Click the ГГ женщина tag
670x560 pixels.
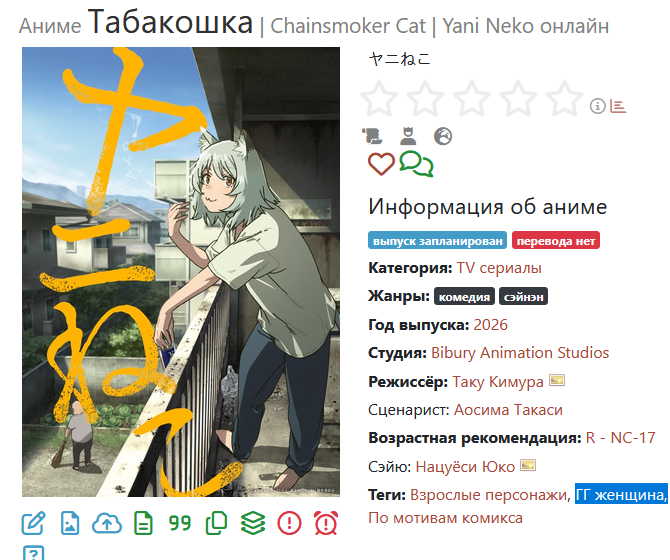621,495
